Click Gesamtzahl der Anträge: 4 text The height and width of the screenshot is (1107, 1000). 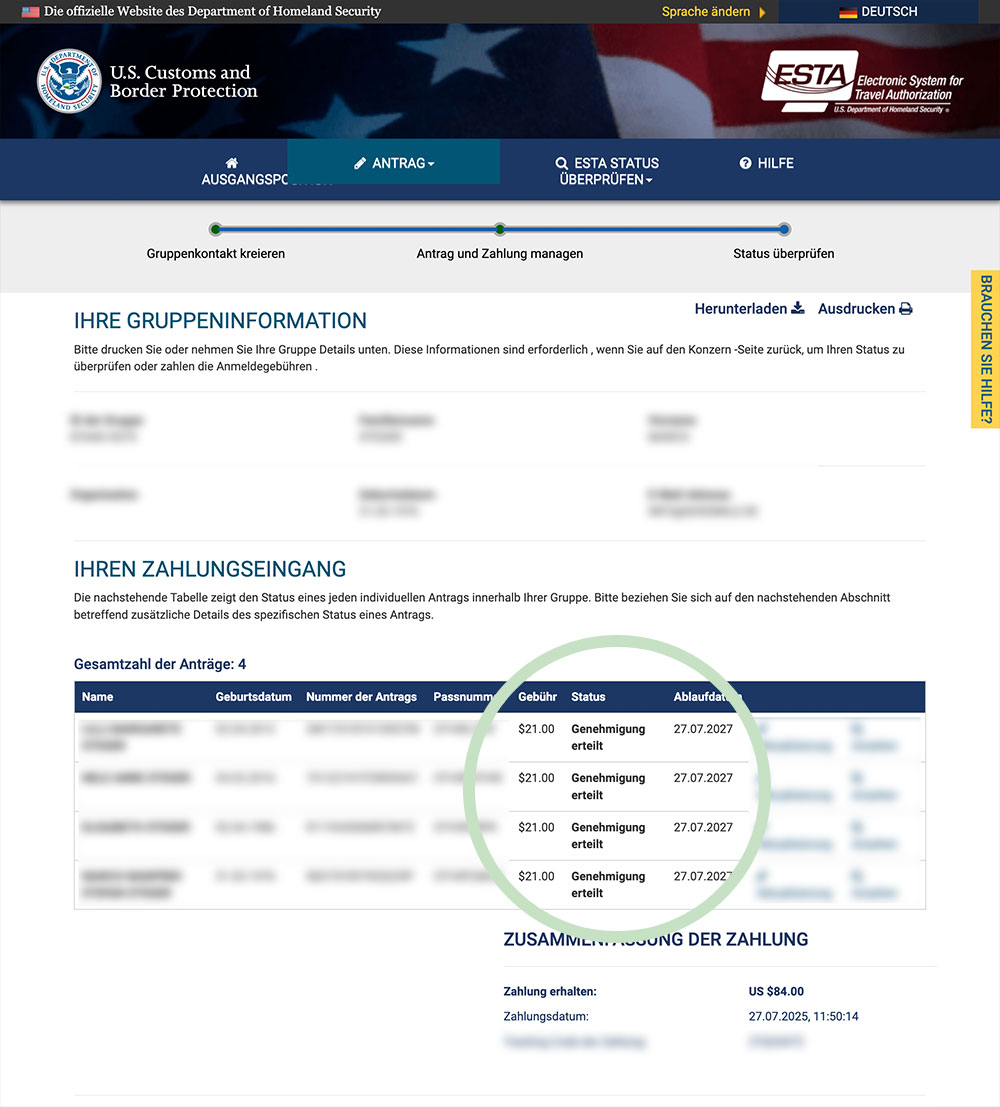point(160,664)
